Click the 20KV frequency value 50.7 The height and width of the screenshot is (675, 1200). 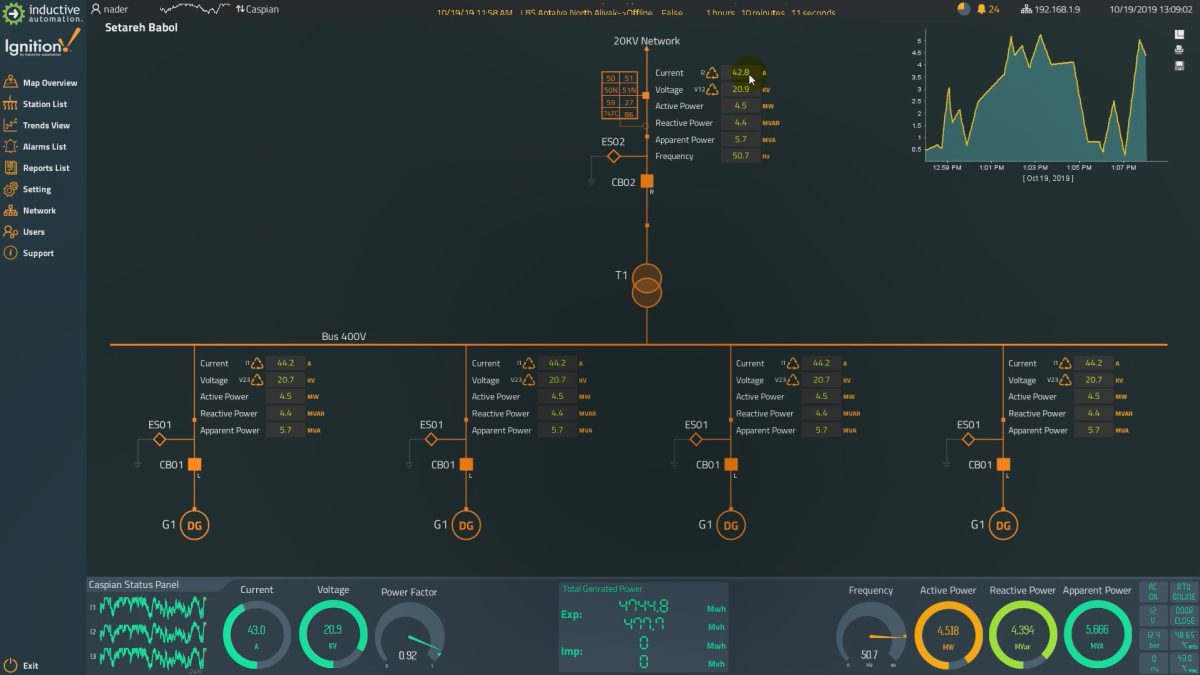click(740, 156)
